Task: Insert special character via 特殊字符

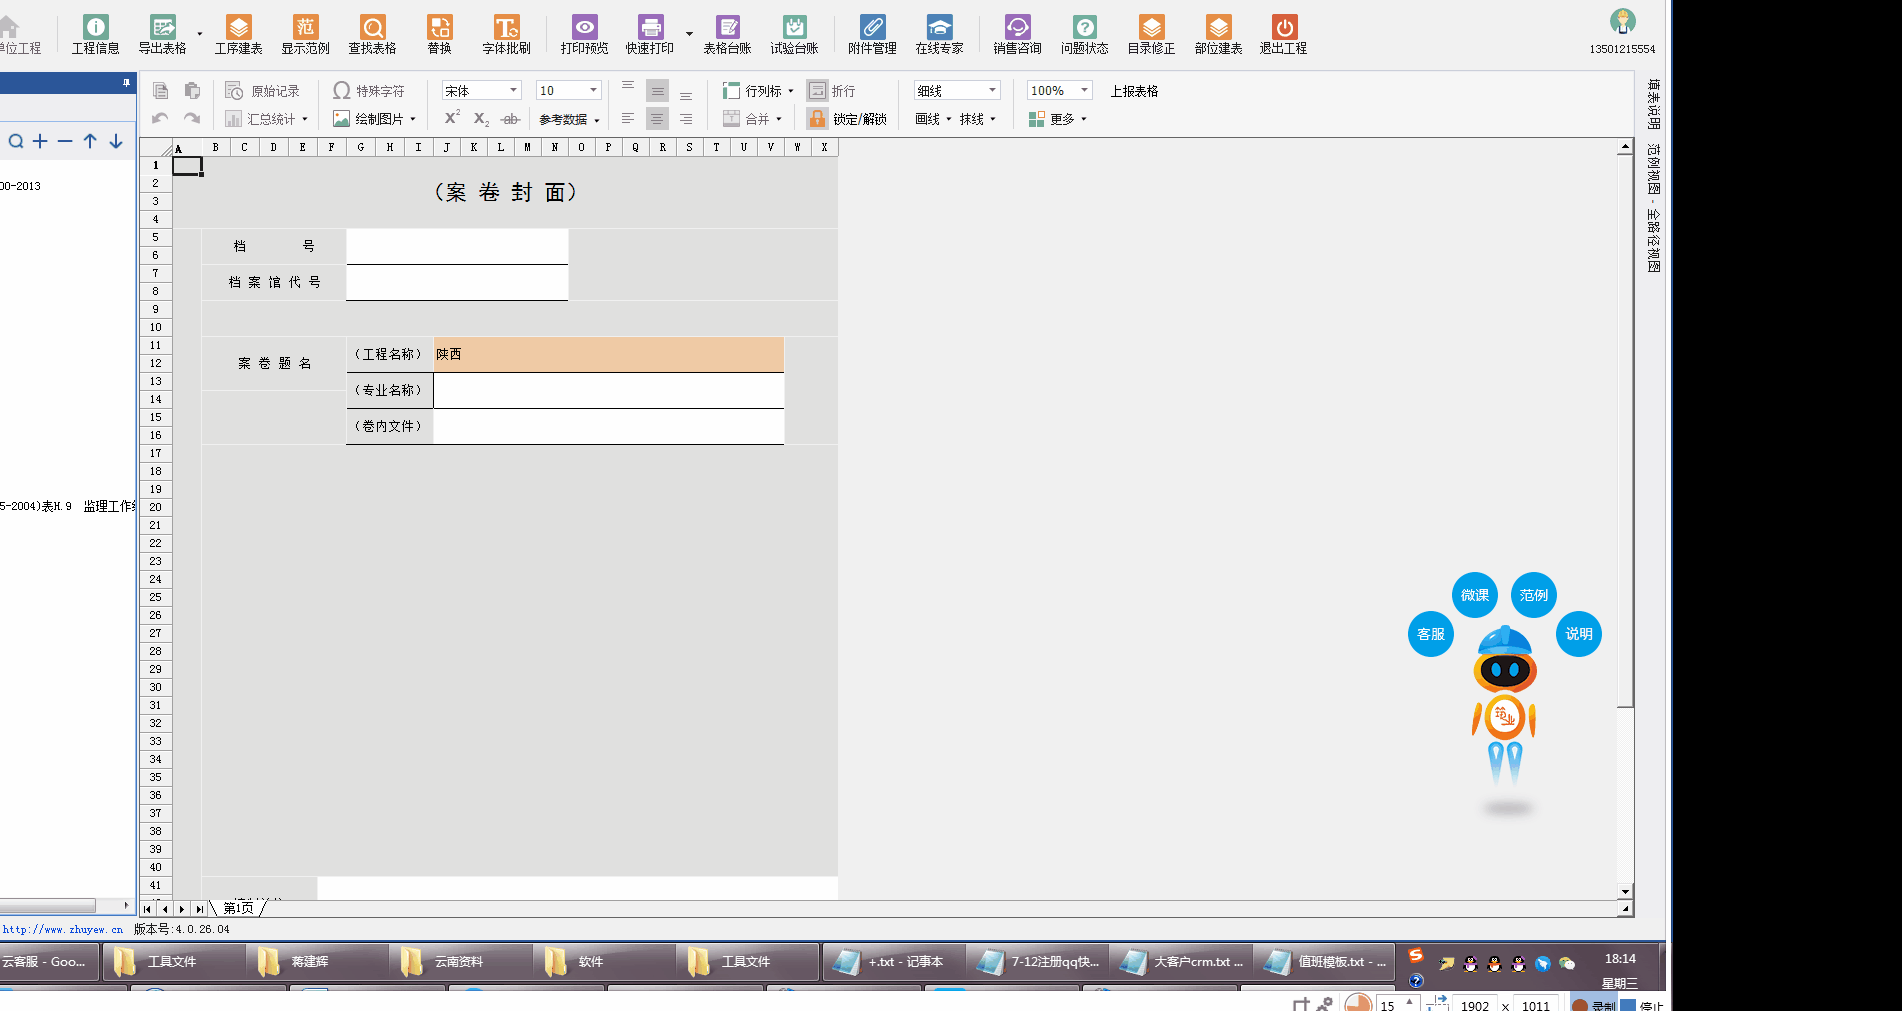Action: click(369, 91)
